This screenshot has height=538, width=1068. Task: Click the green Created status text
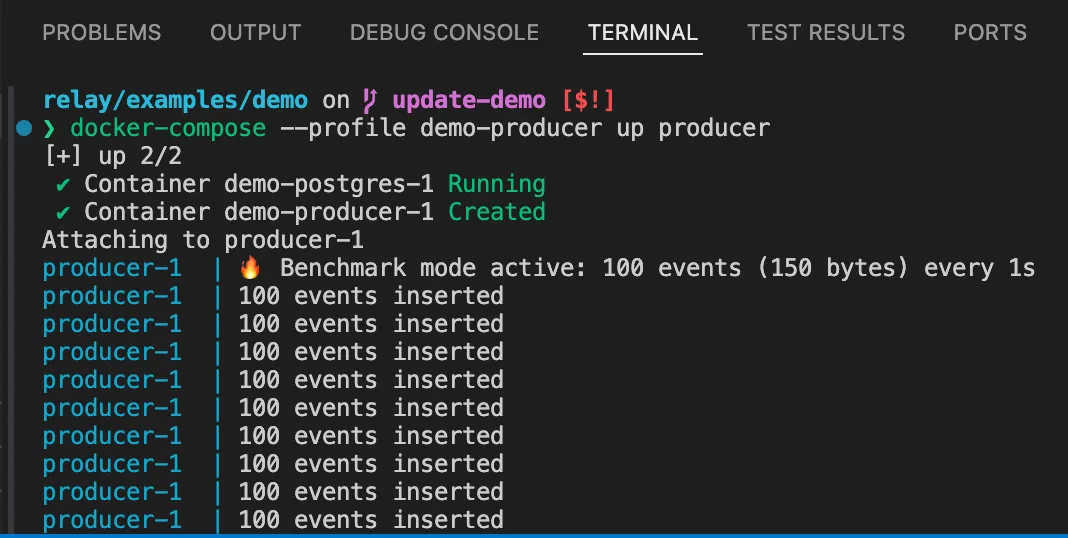(497, 212)
